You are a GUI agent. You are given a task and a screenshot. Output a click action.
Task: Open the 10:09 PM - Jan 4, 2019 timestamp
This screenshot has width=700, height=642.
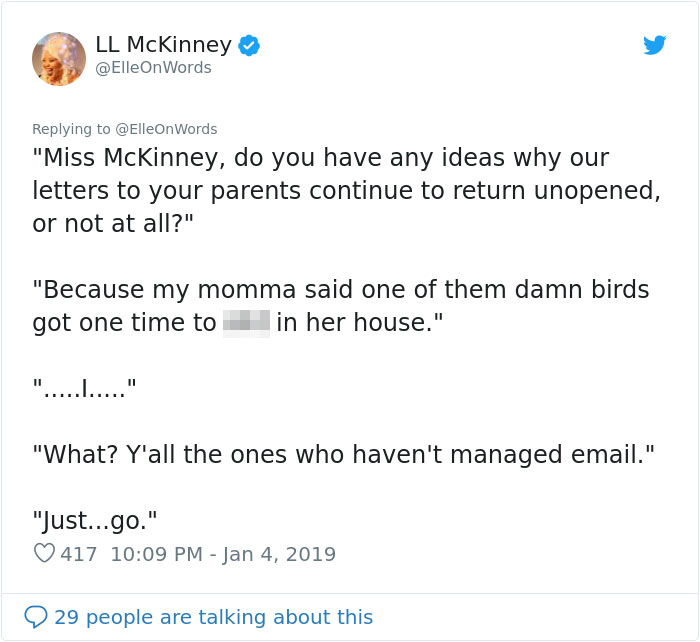(221, 553)
